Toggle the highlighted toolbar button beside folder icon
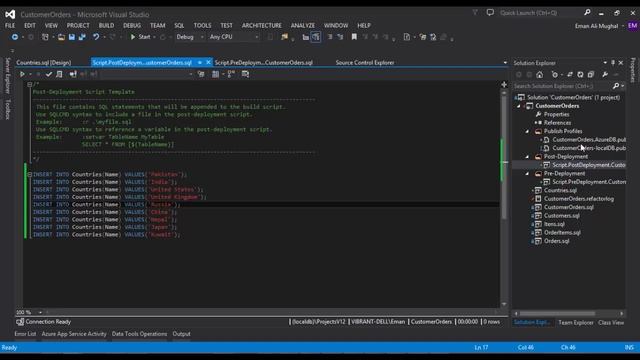 pos(316,37)
